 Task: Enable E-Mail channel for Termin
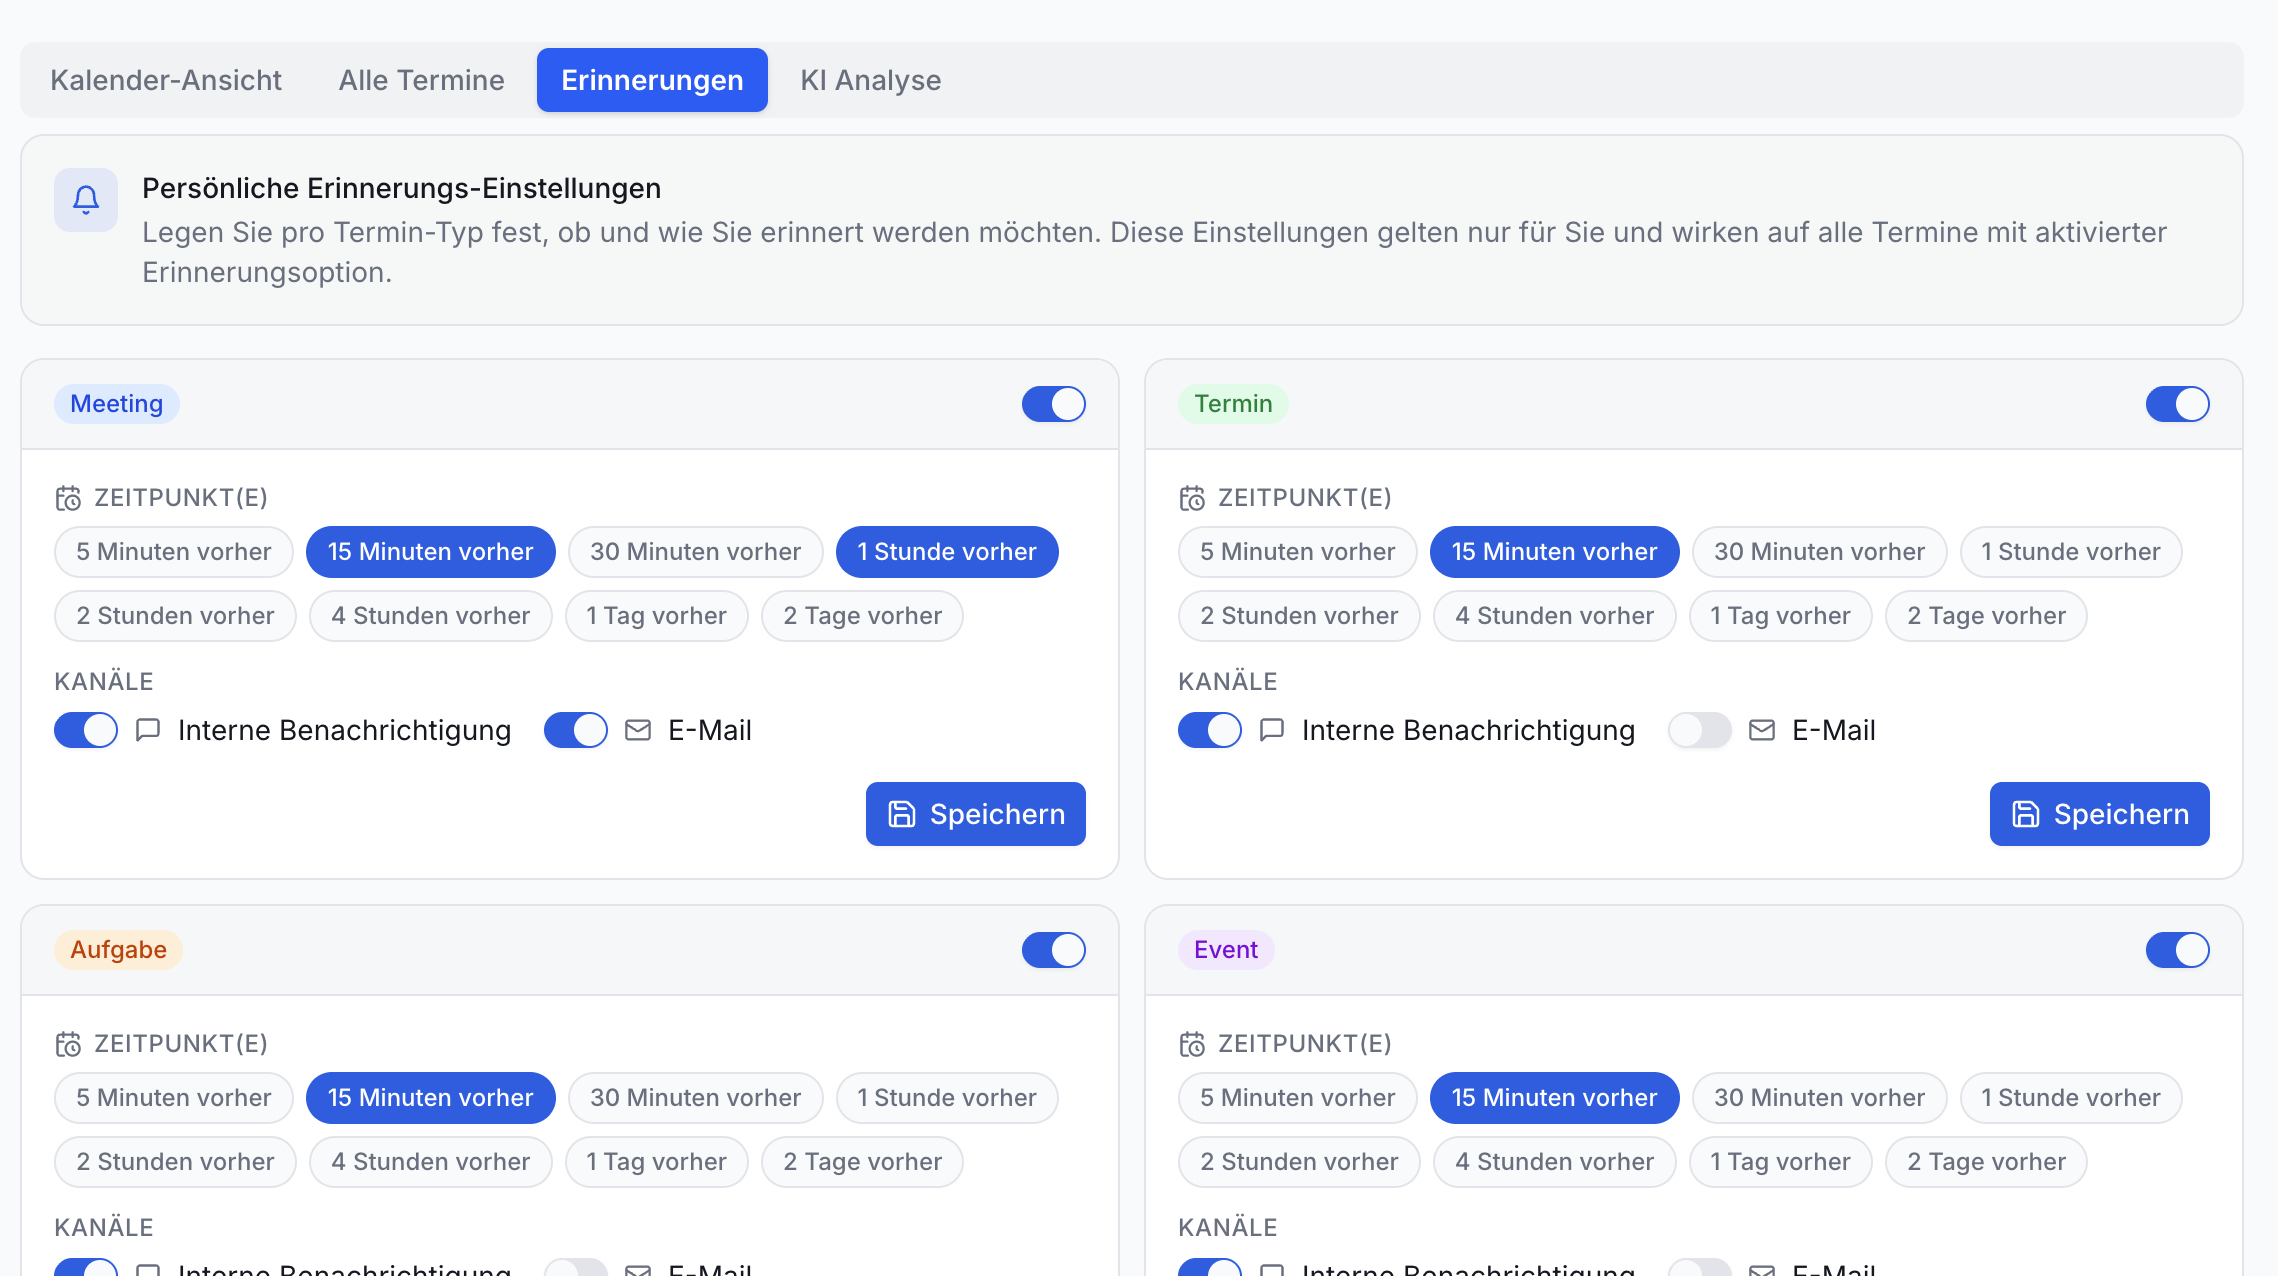click(1700, 730)
